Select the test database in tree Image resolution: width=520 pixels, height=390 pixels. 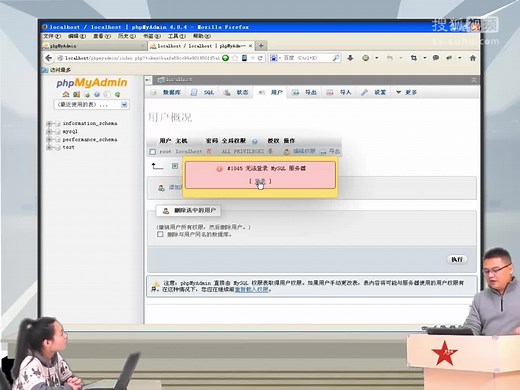tap(68, 147)
